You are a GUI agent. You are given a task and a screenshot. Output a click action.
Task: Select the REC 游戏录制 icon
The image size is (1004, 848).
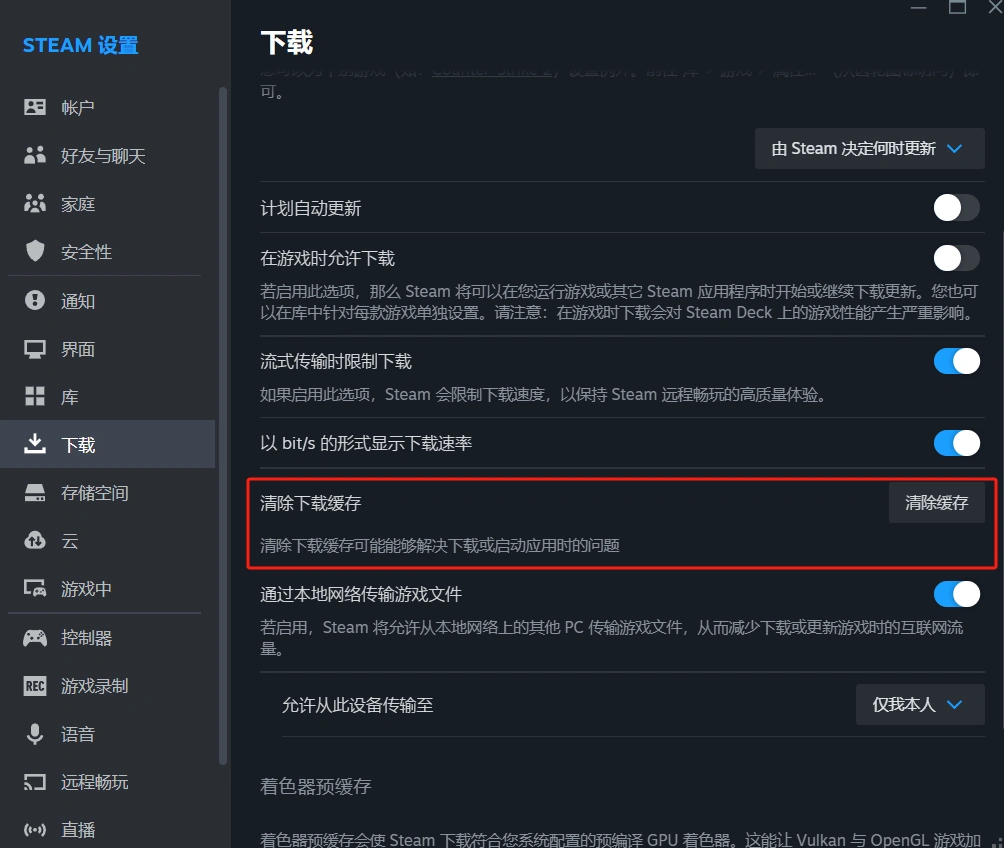[33, 686]
